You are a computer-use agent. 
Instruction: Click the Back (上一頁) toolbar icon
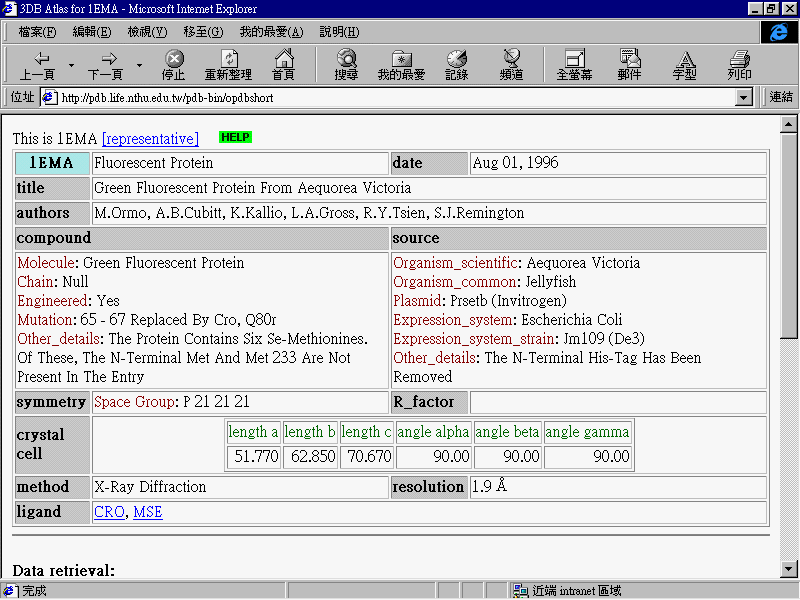[x=38, y=65]
